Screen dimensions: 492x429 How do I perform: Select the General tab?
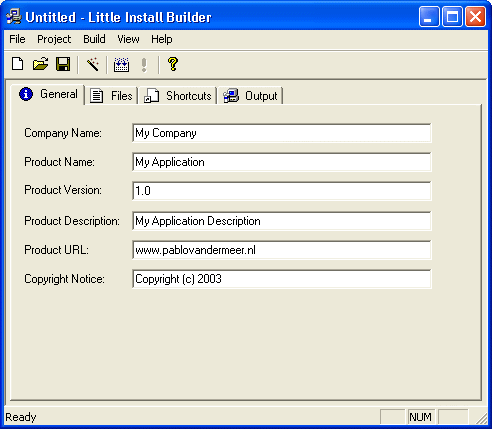tap(48, 94)
